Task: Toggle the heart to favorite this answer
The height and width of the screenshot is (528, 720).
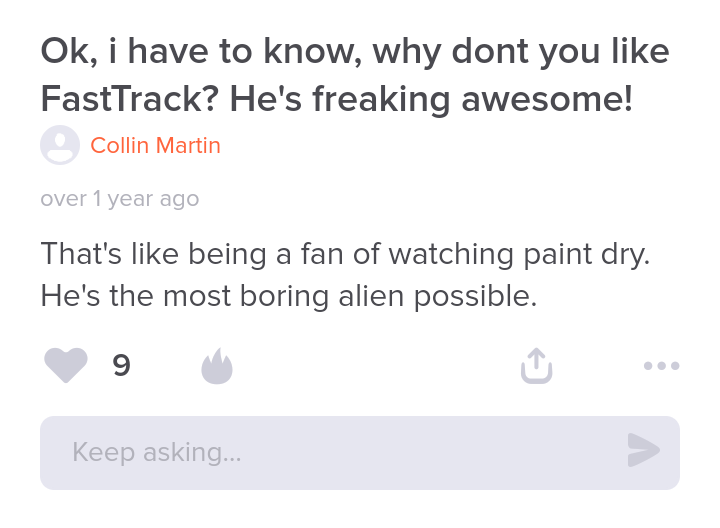Action: (x=66, y=366)
